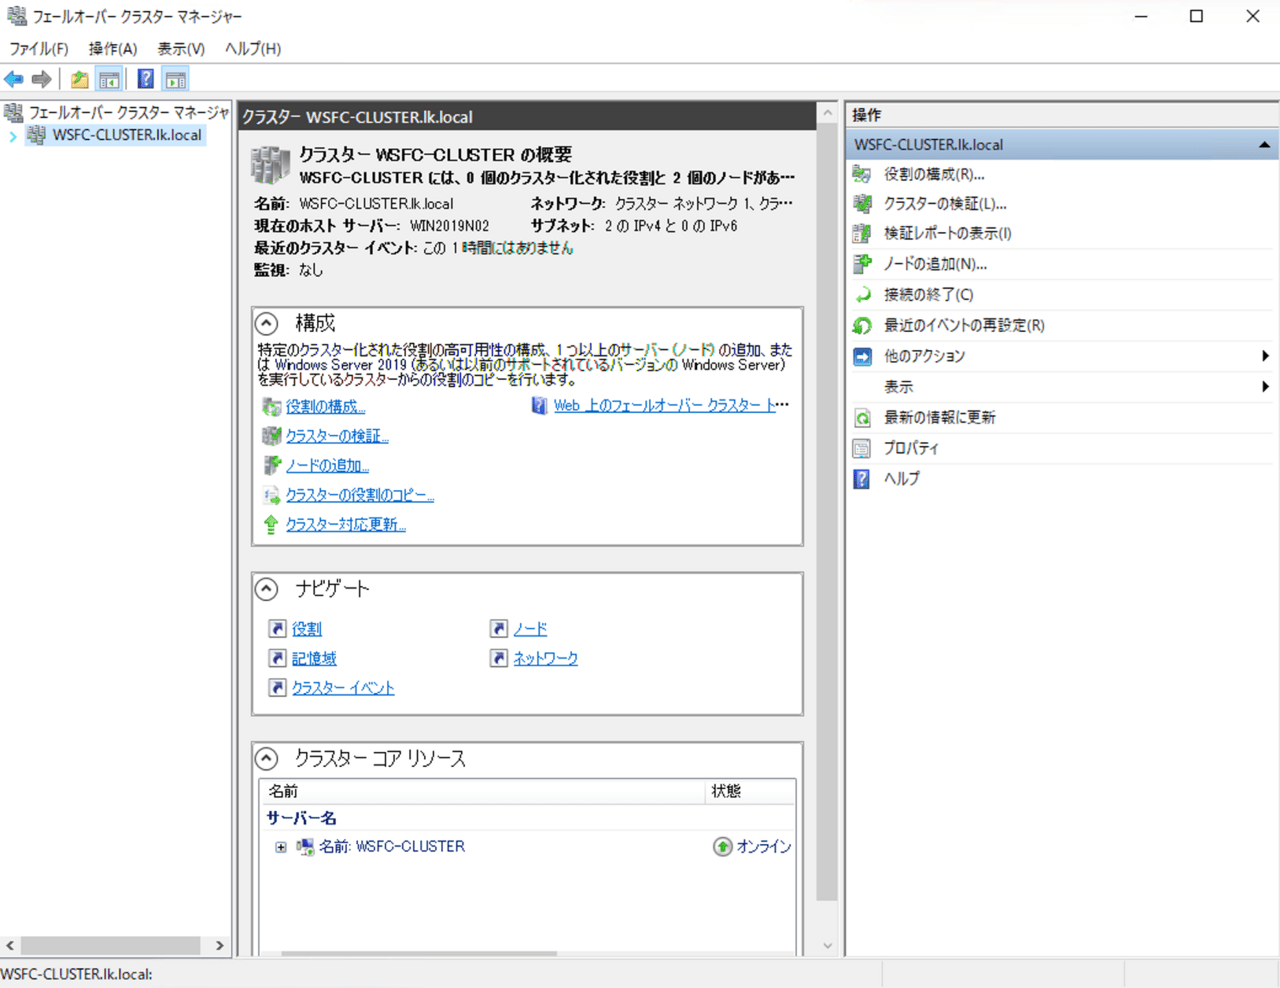Click the この 1 時間にはありません events link
Screen dimensions: 1280x988
498,248
